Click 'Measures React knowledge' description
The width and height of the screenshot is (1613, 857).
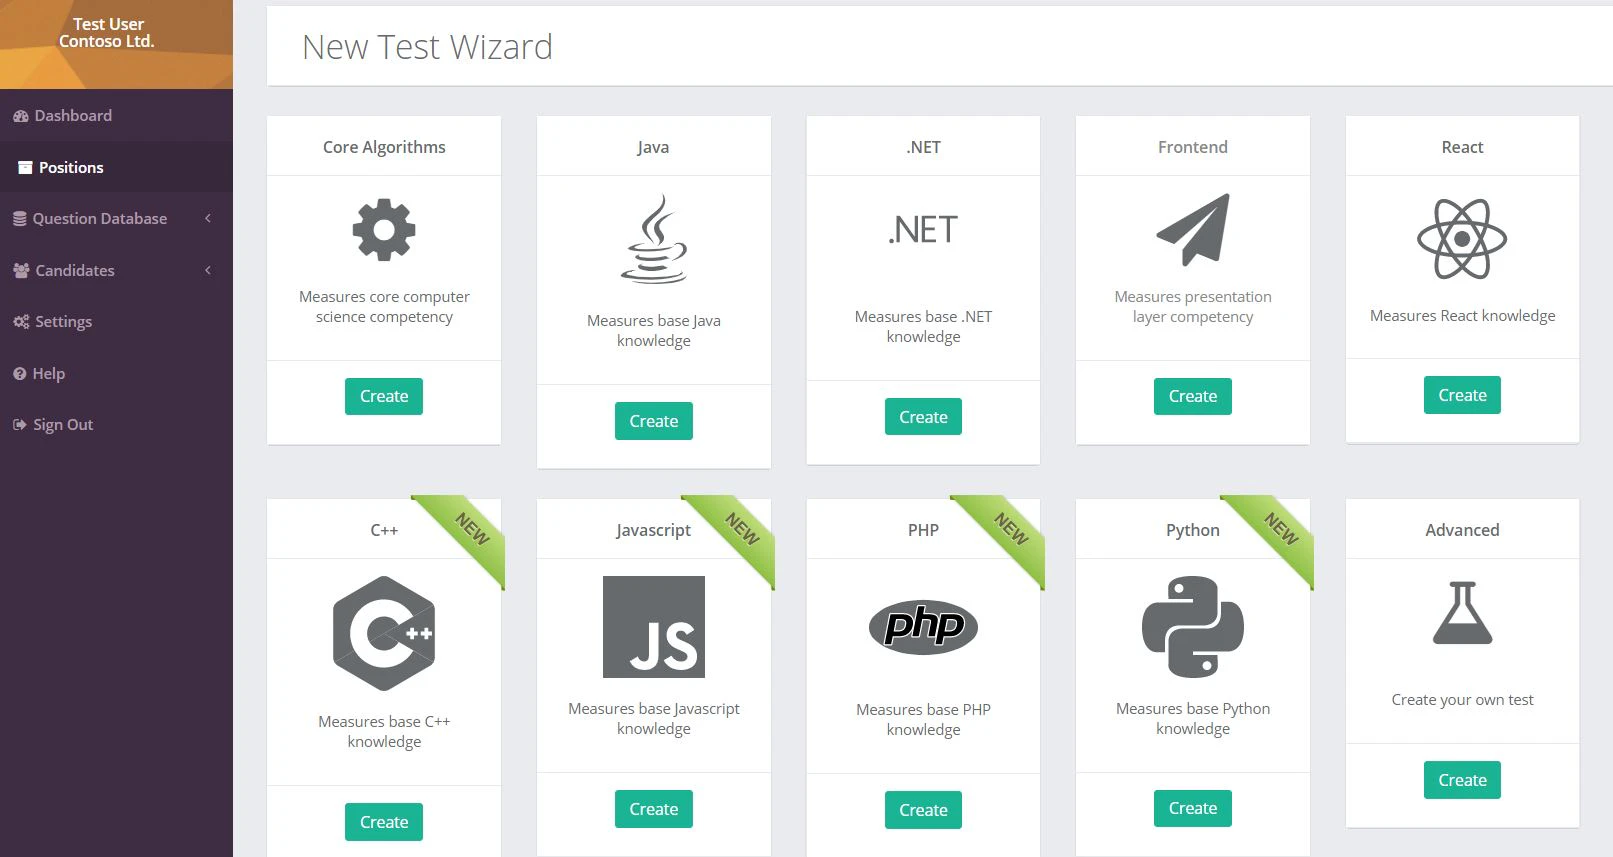[1462, 316]
